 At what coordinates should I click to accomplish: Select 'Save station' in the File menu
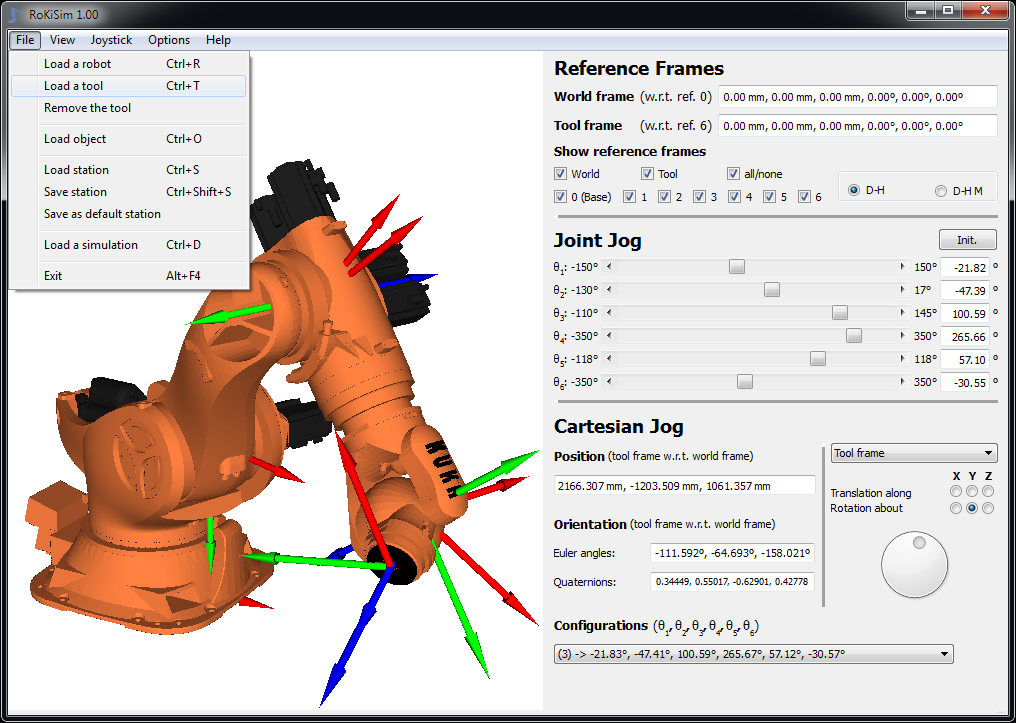pyautogui.click(x=75, y=192)
